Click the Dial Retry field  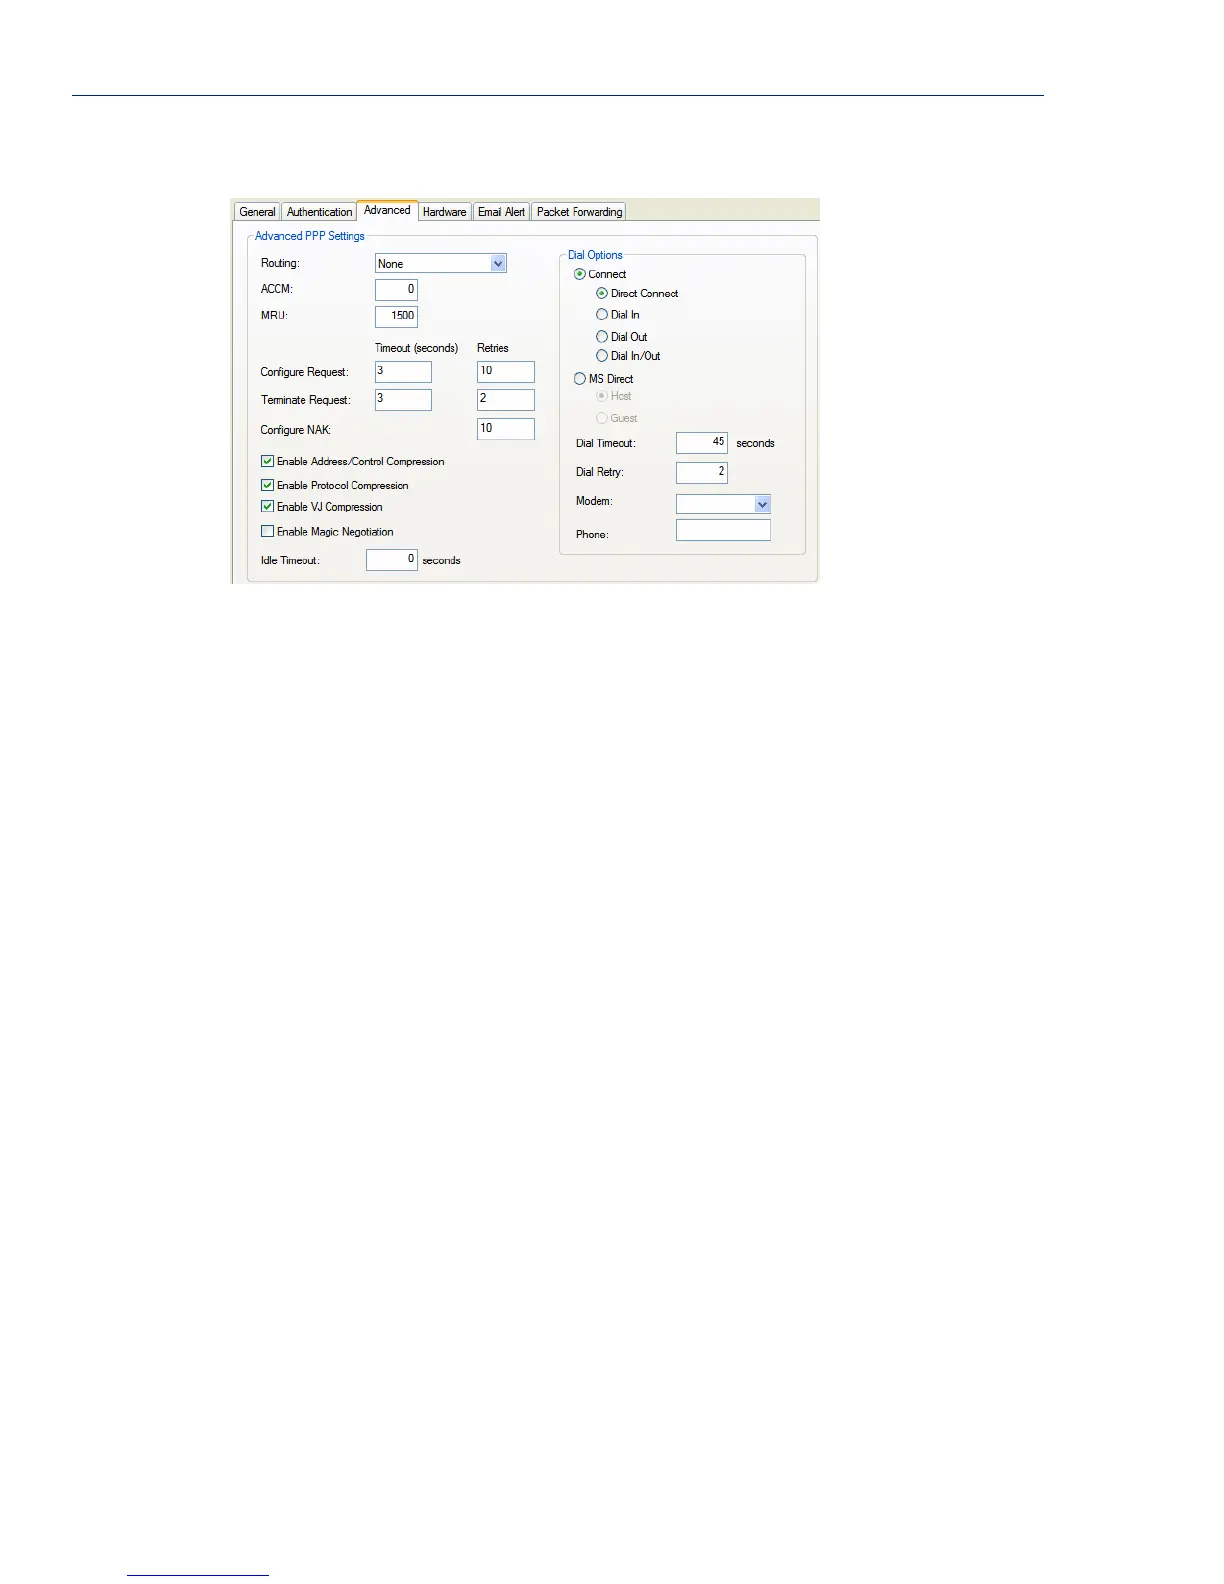[701, 472]
